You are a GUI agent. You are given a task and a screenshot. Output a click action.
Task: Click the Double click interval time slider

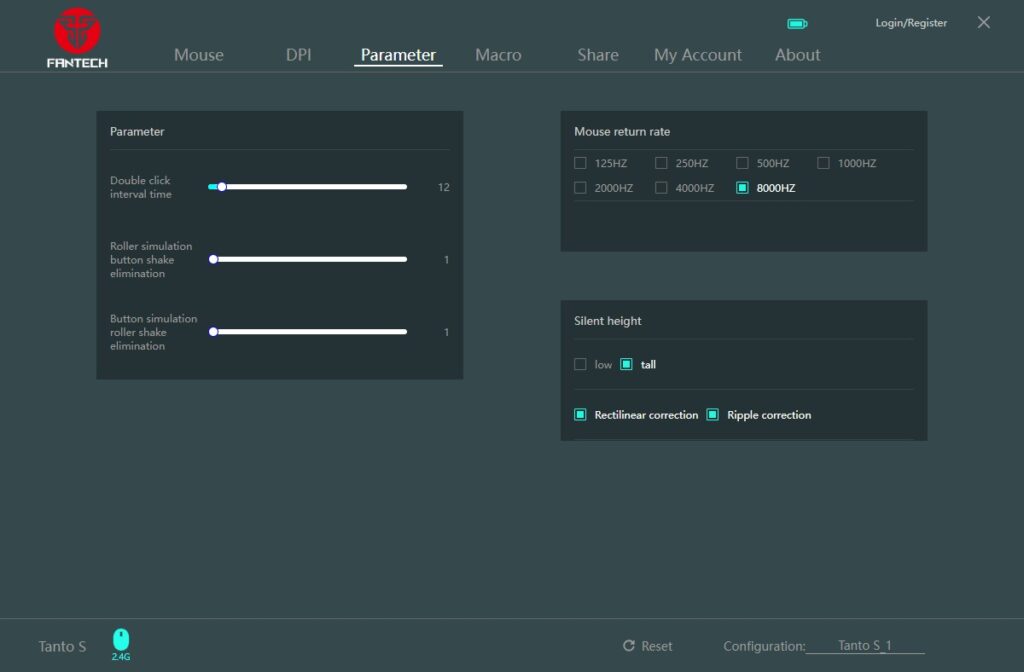point(308,187)
